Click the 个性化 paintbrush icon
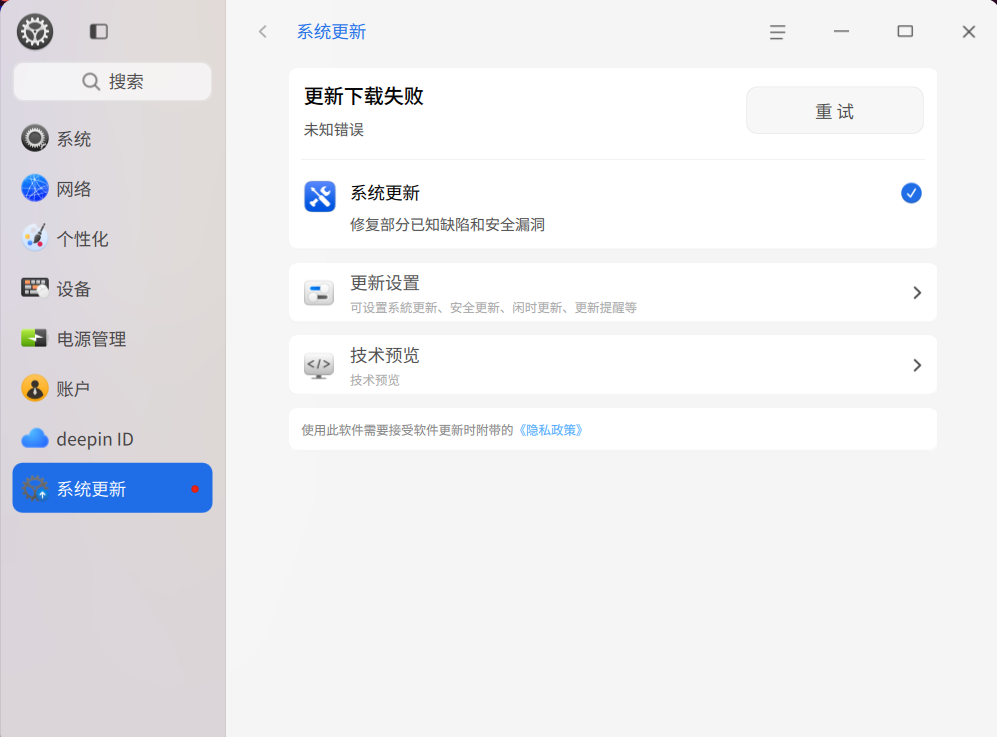 tap(34, 238)
